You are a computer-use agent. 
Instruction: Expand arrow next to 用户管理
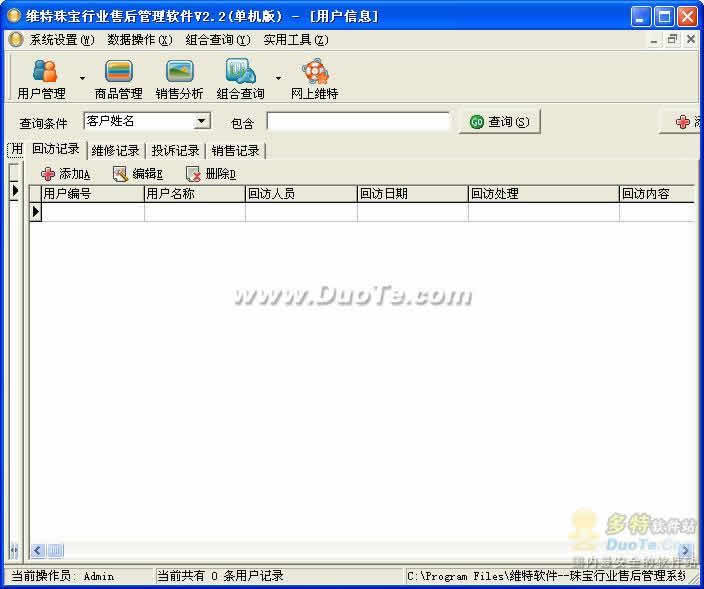82,78
